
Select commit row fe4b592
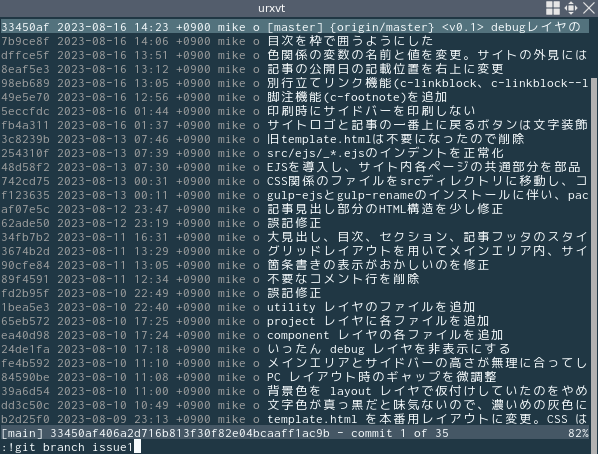(x=294, y=363)
